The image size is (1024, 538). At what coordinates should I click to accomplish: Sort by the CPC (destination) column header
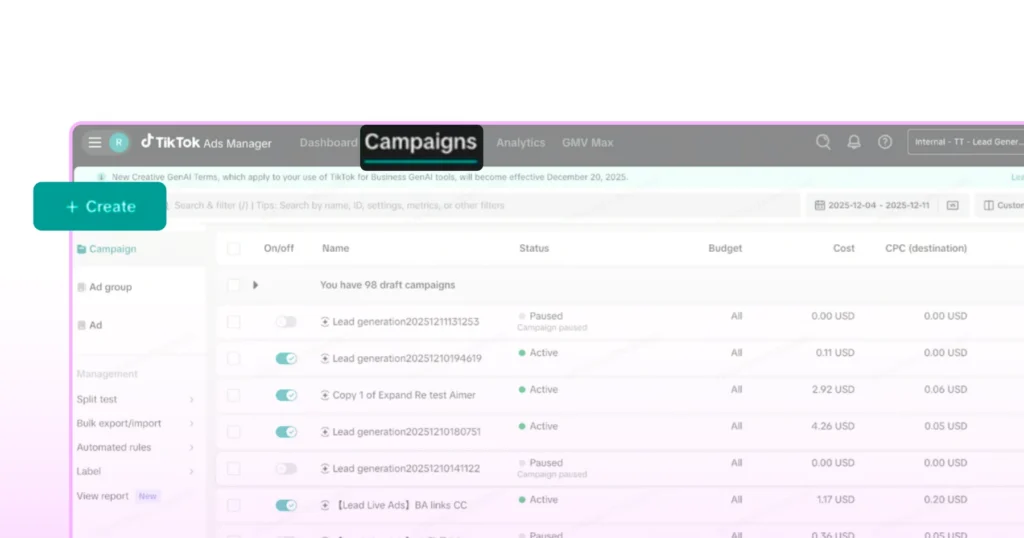(x=926, y=248)
